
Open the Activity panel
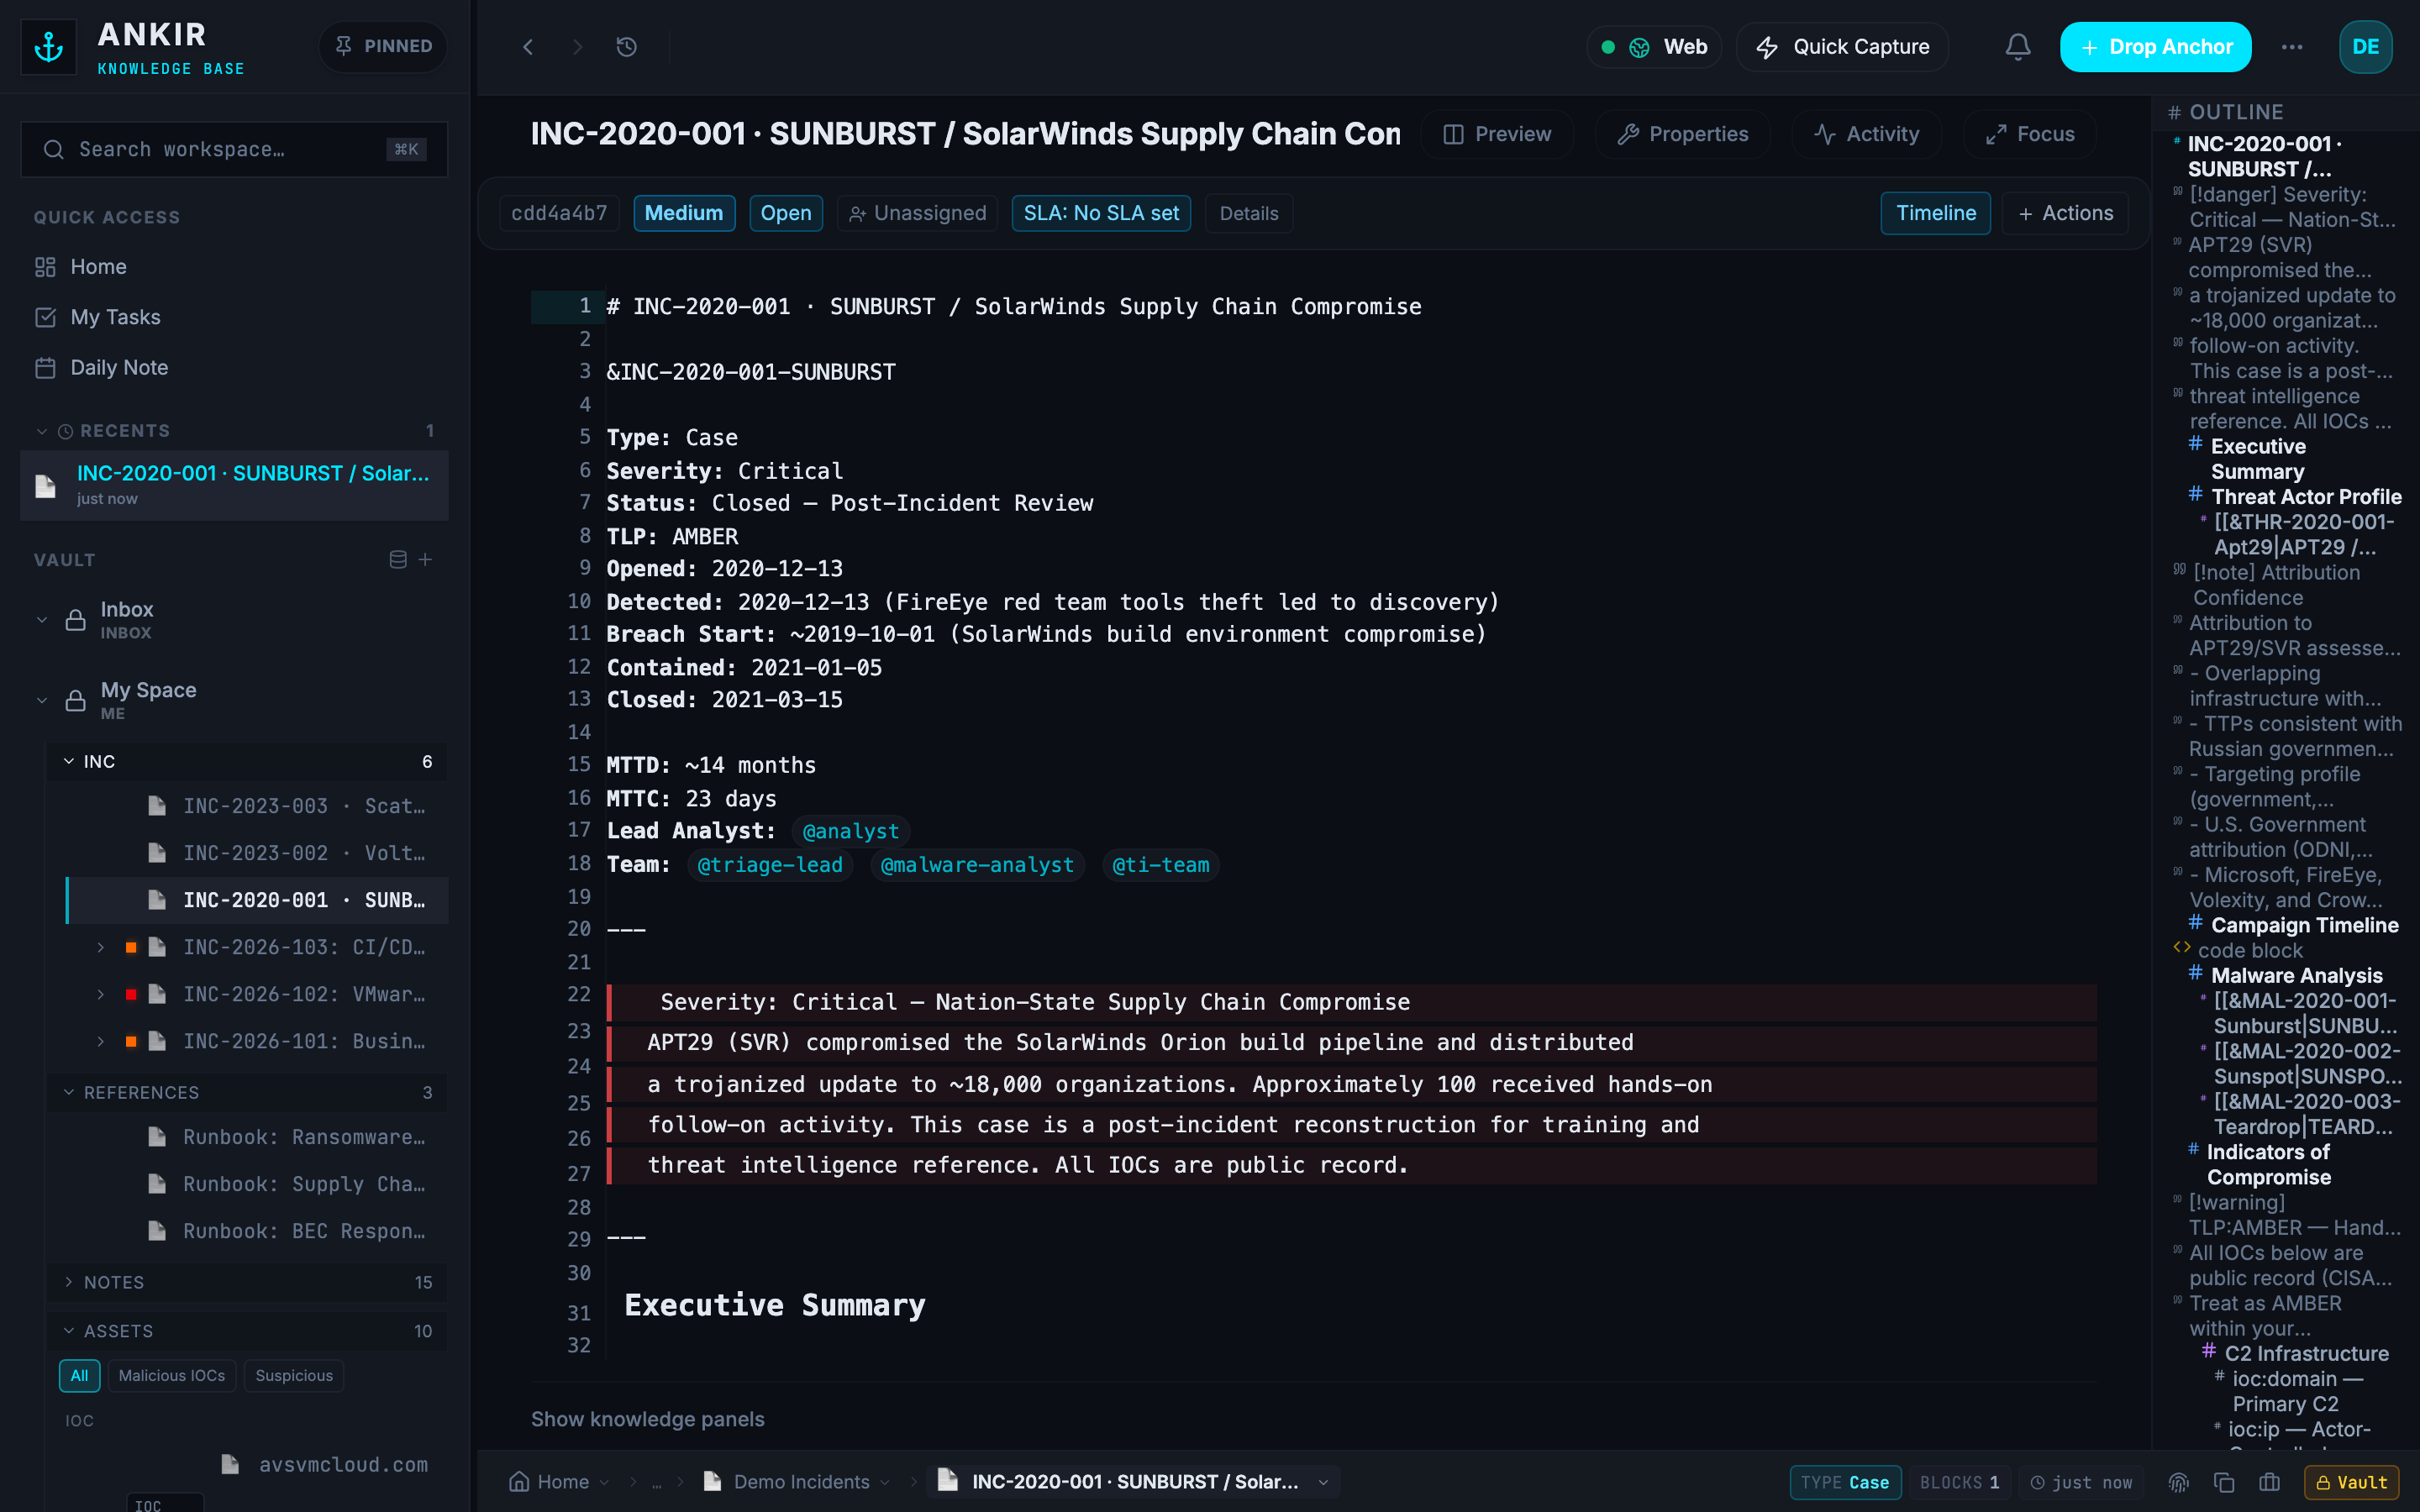tap(1867, 134)
